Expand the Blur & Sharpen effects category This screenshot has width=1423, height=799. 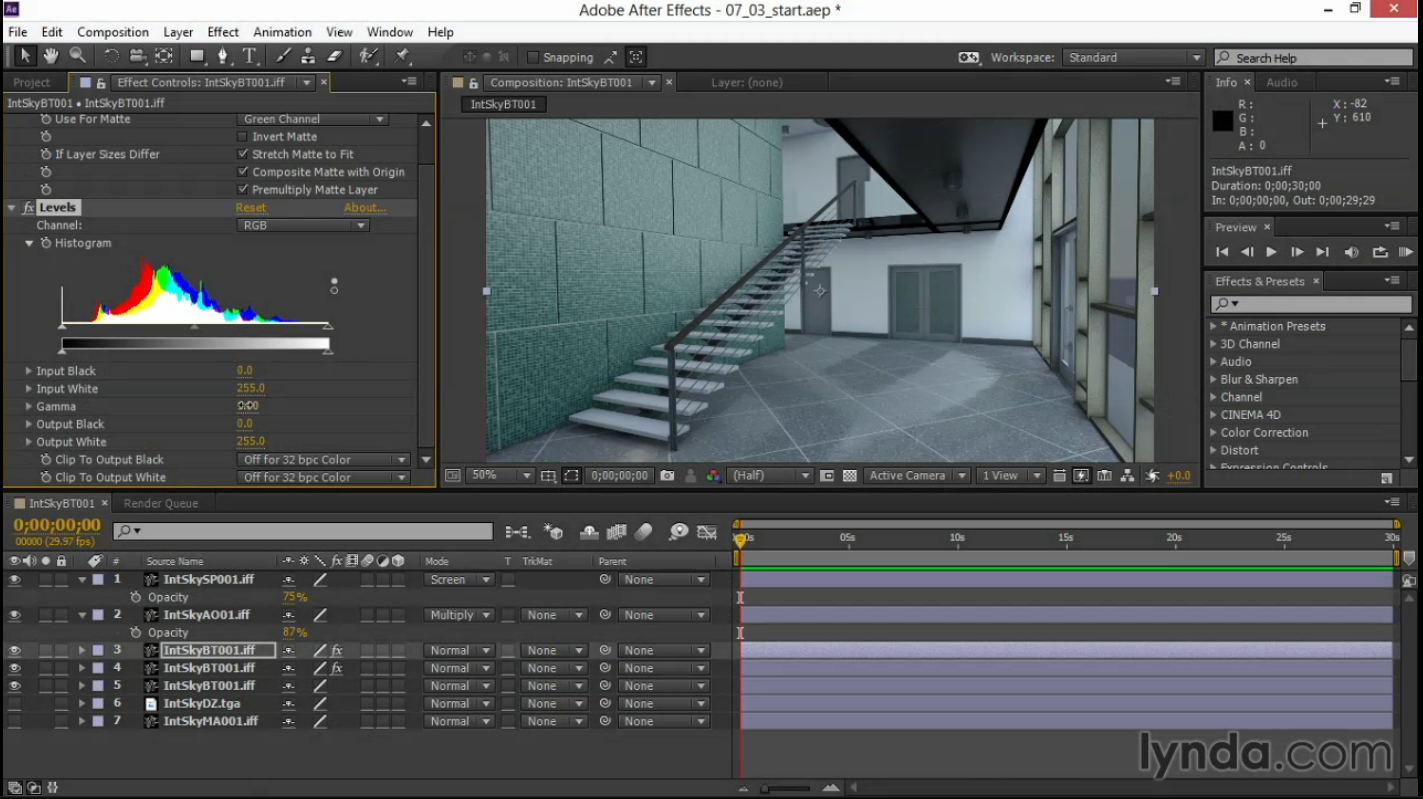[1214, 380]
